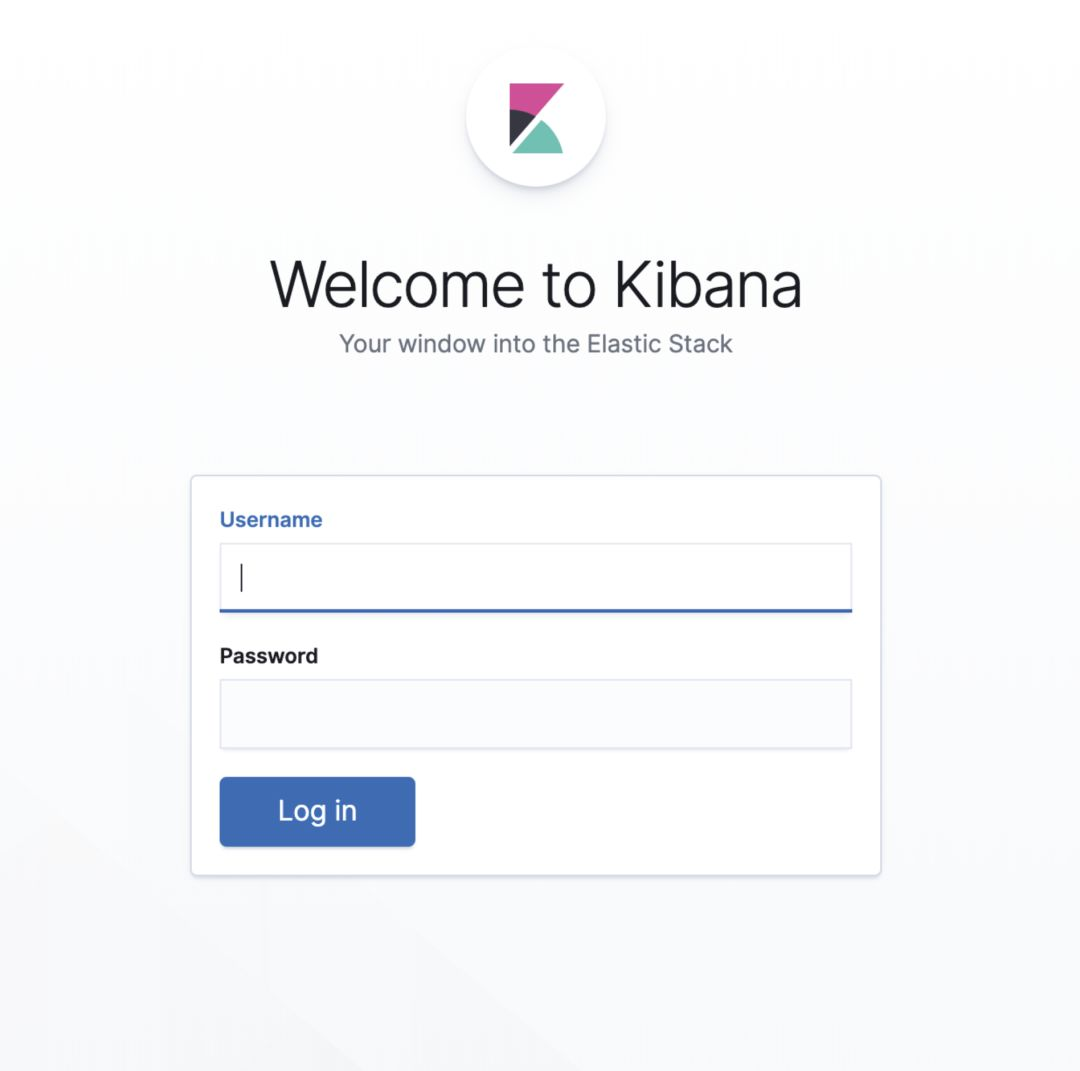Click the Password label
This screenshot has height=1071, width=1080.
point(269,656)
